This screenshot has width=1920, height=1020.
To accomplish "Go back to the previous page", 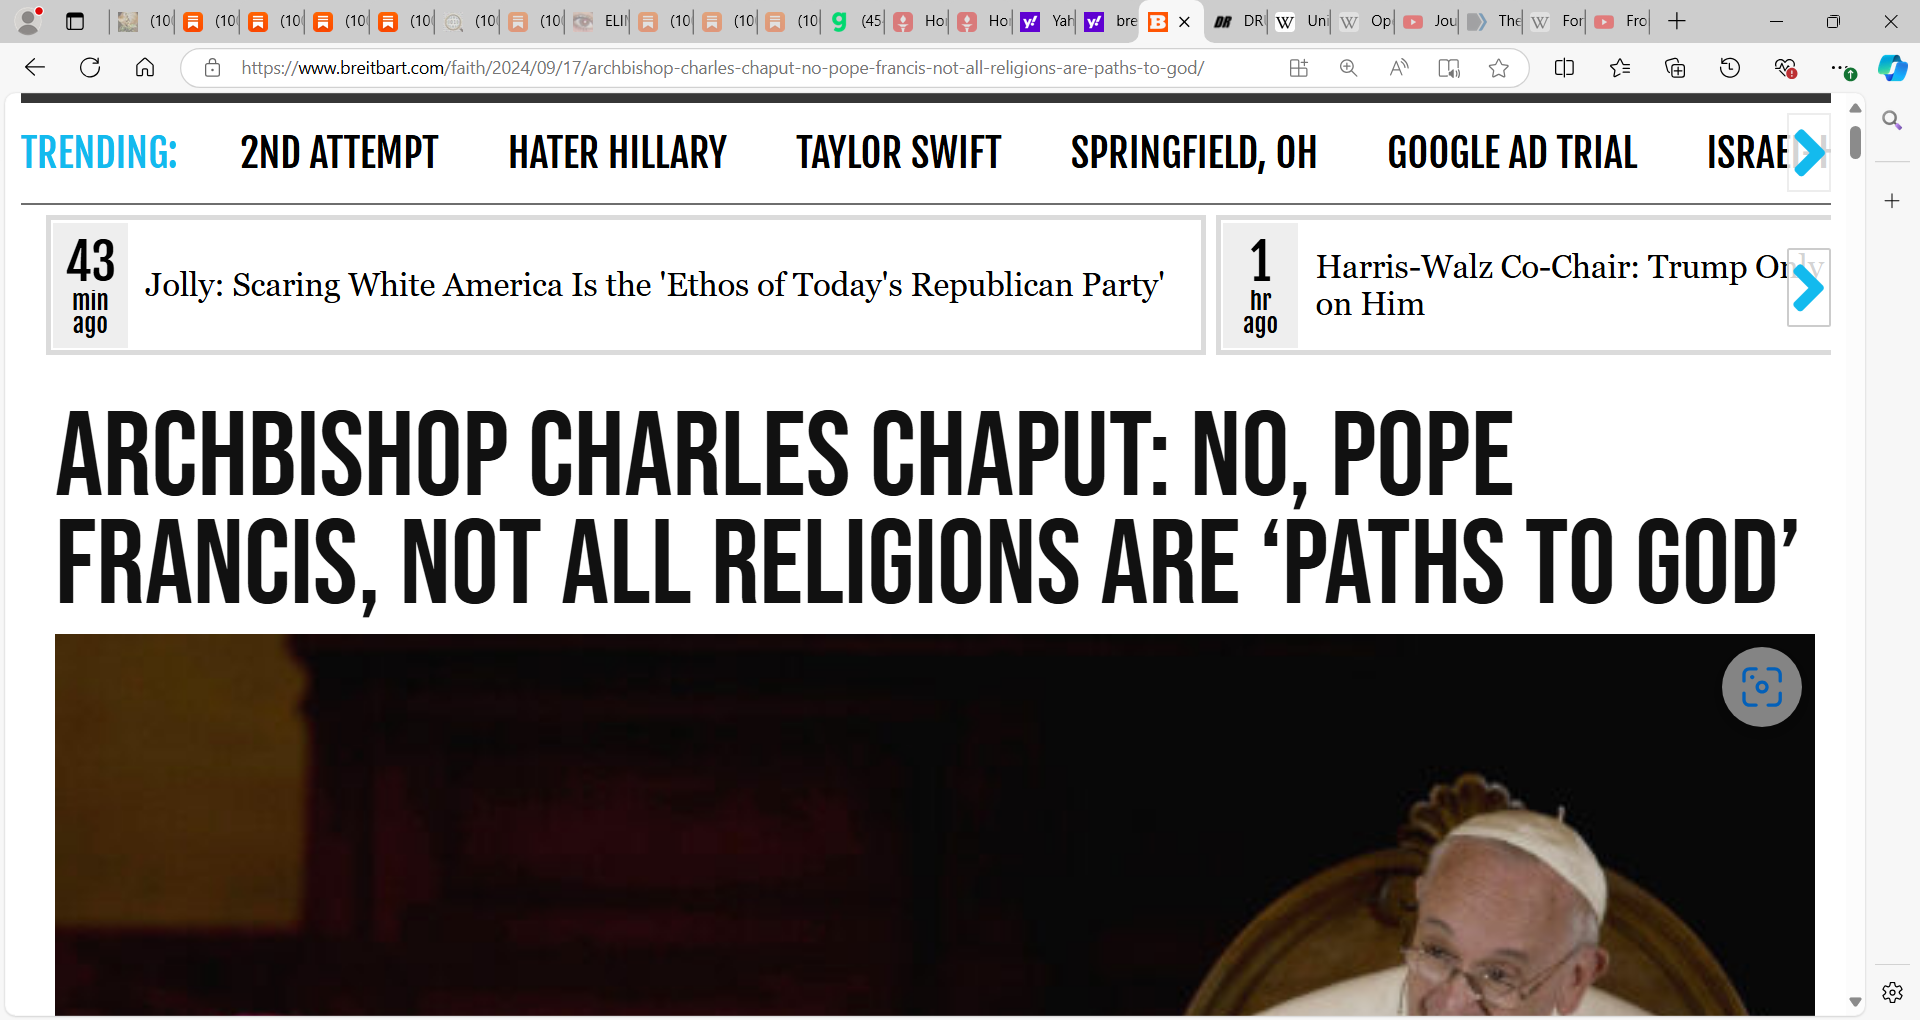I will coord(35,68).
